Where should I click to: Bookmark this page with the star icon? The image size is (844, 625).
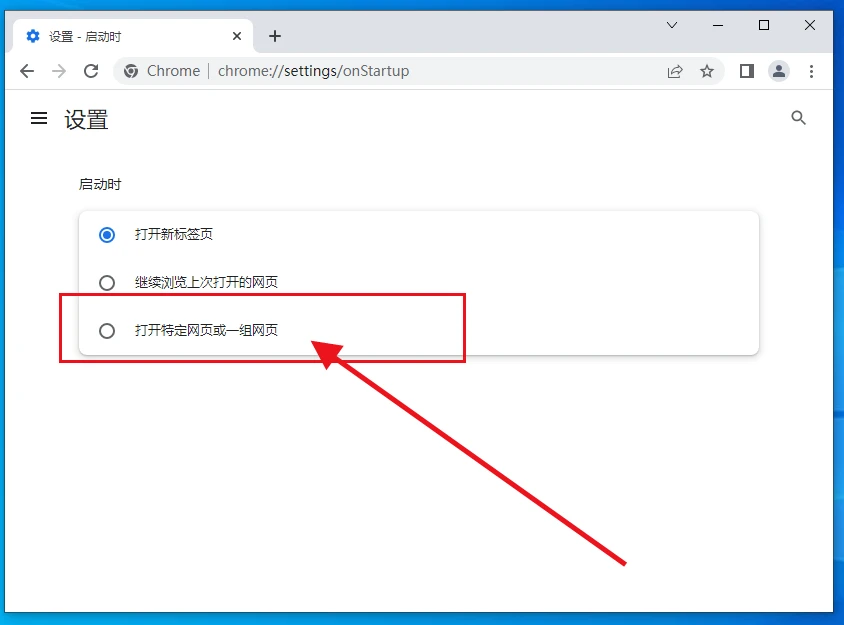(707, 71)
